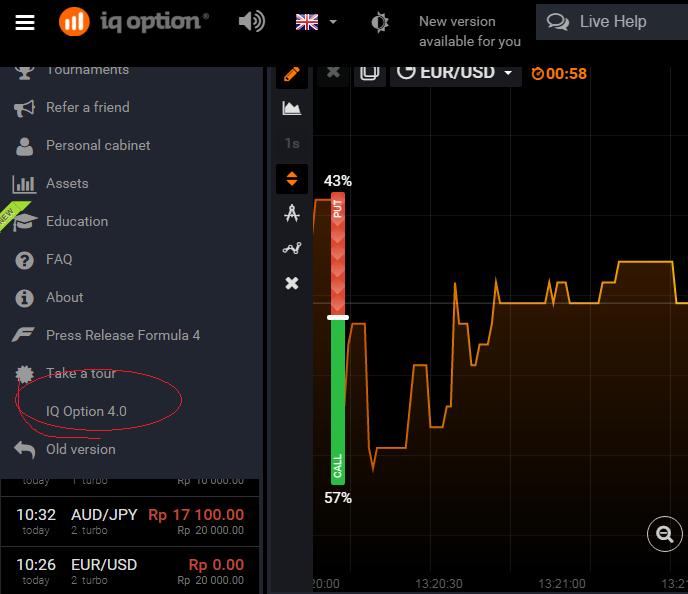Click the IQ Option orange logo
688x594 pixels.
(74, 21)
